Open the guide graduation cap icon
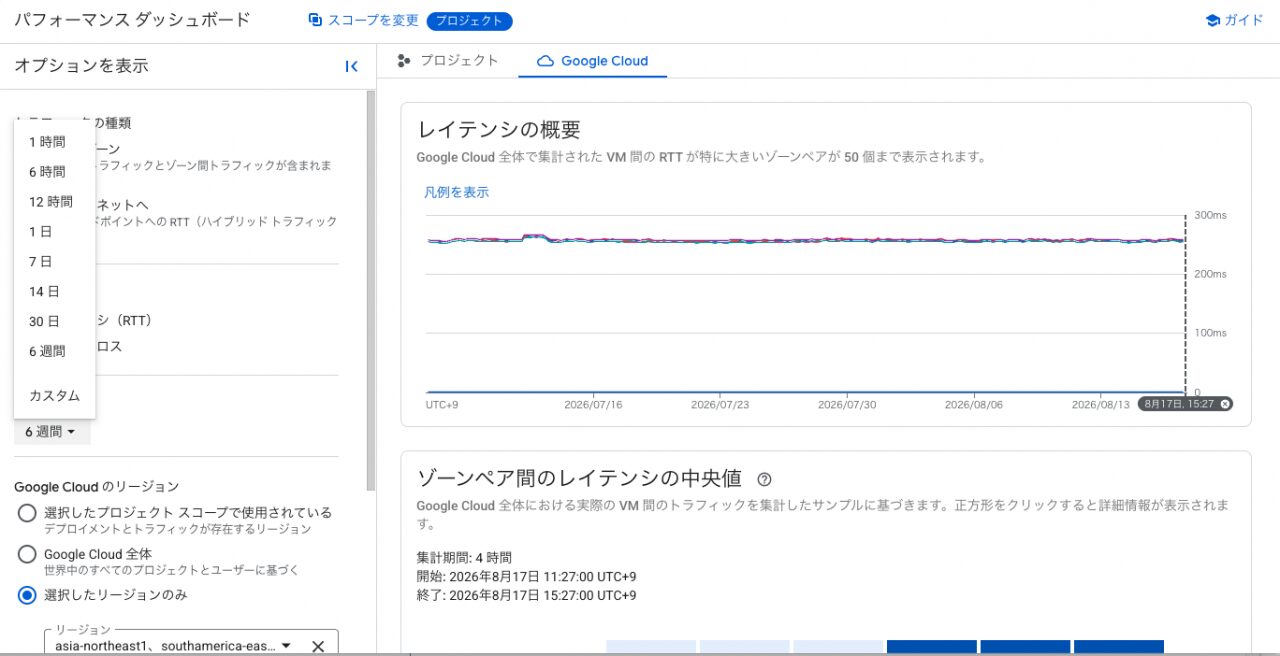 1213,20
